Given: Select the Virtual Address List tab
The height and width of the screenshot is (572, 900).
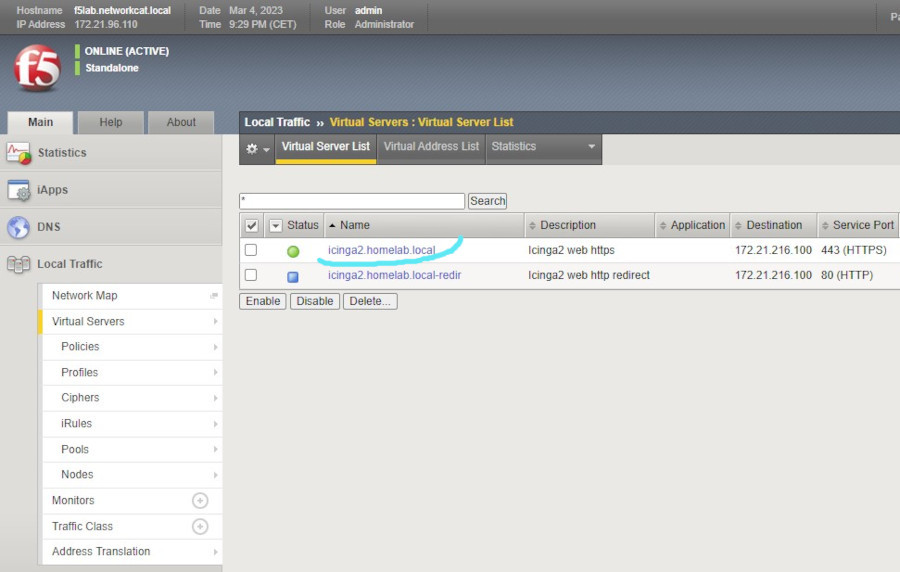Looking at the screenshot, I should pos(431,147).
